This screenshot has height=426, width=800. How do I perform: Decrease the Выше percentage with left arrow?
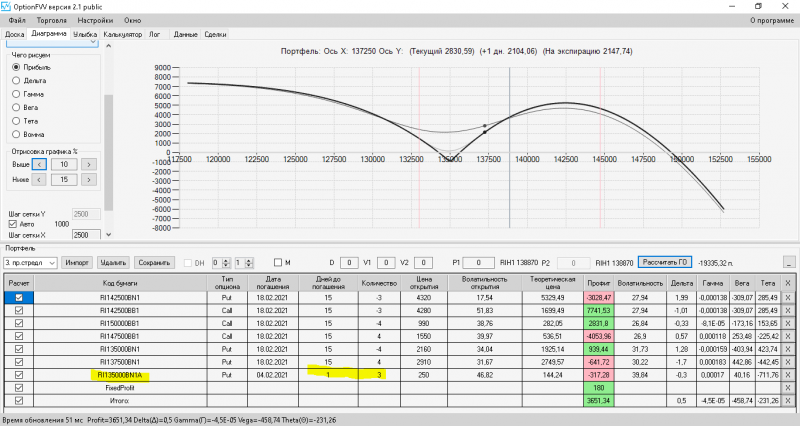pos(39,164)
